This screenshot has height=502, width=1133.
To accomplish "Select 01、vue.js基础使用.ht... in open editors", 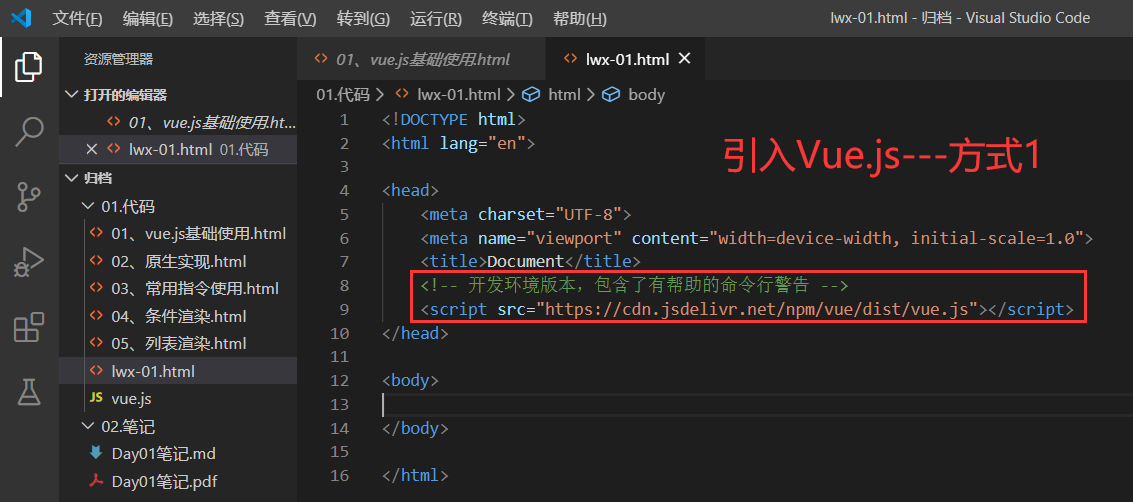I will click(x=212, y=122).
